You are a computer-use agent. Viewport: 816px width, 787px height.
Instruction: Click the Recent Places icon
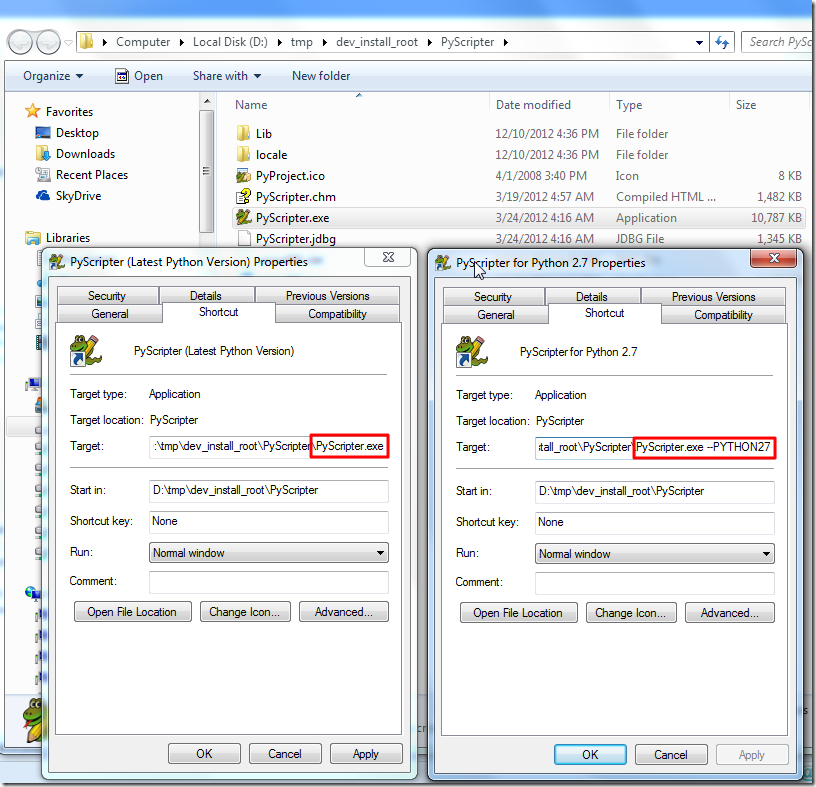pos(43,174)
